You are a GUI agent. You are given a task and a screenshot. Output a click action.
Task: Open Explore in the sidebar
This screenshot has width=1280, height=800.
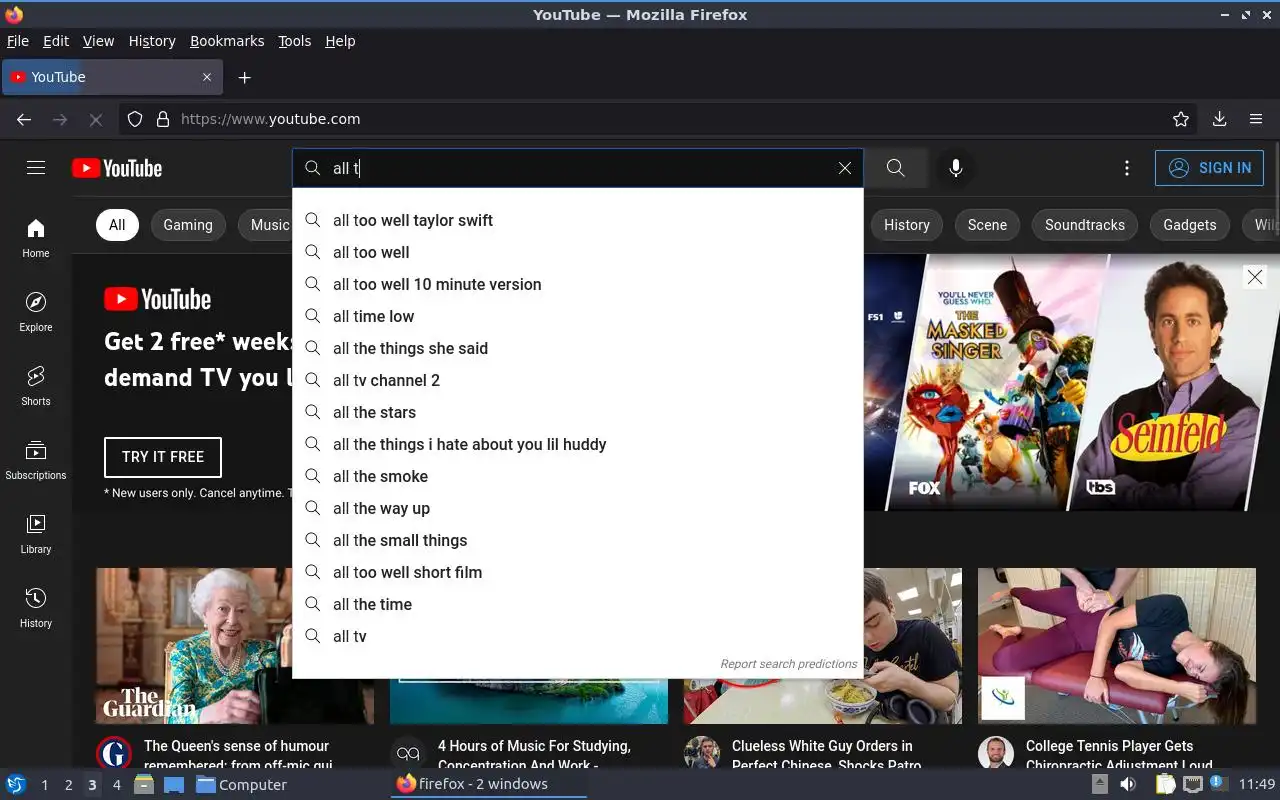click(36, 313)
